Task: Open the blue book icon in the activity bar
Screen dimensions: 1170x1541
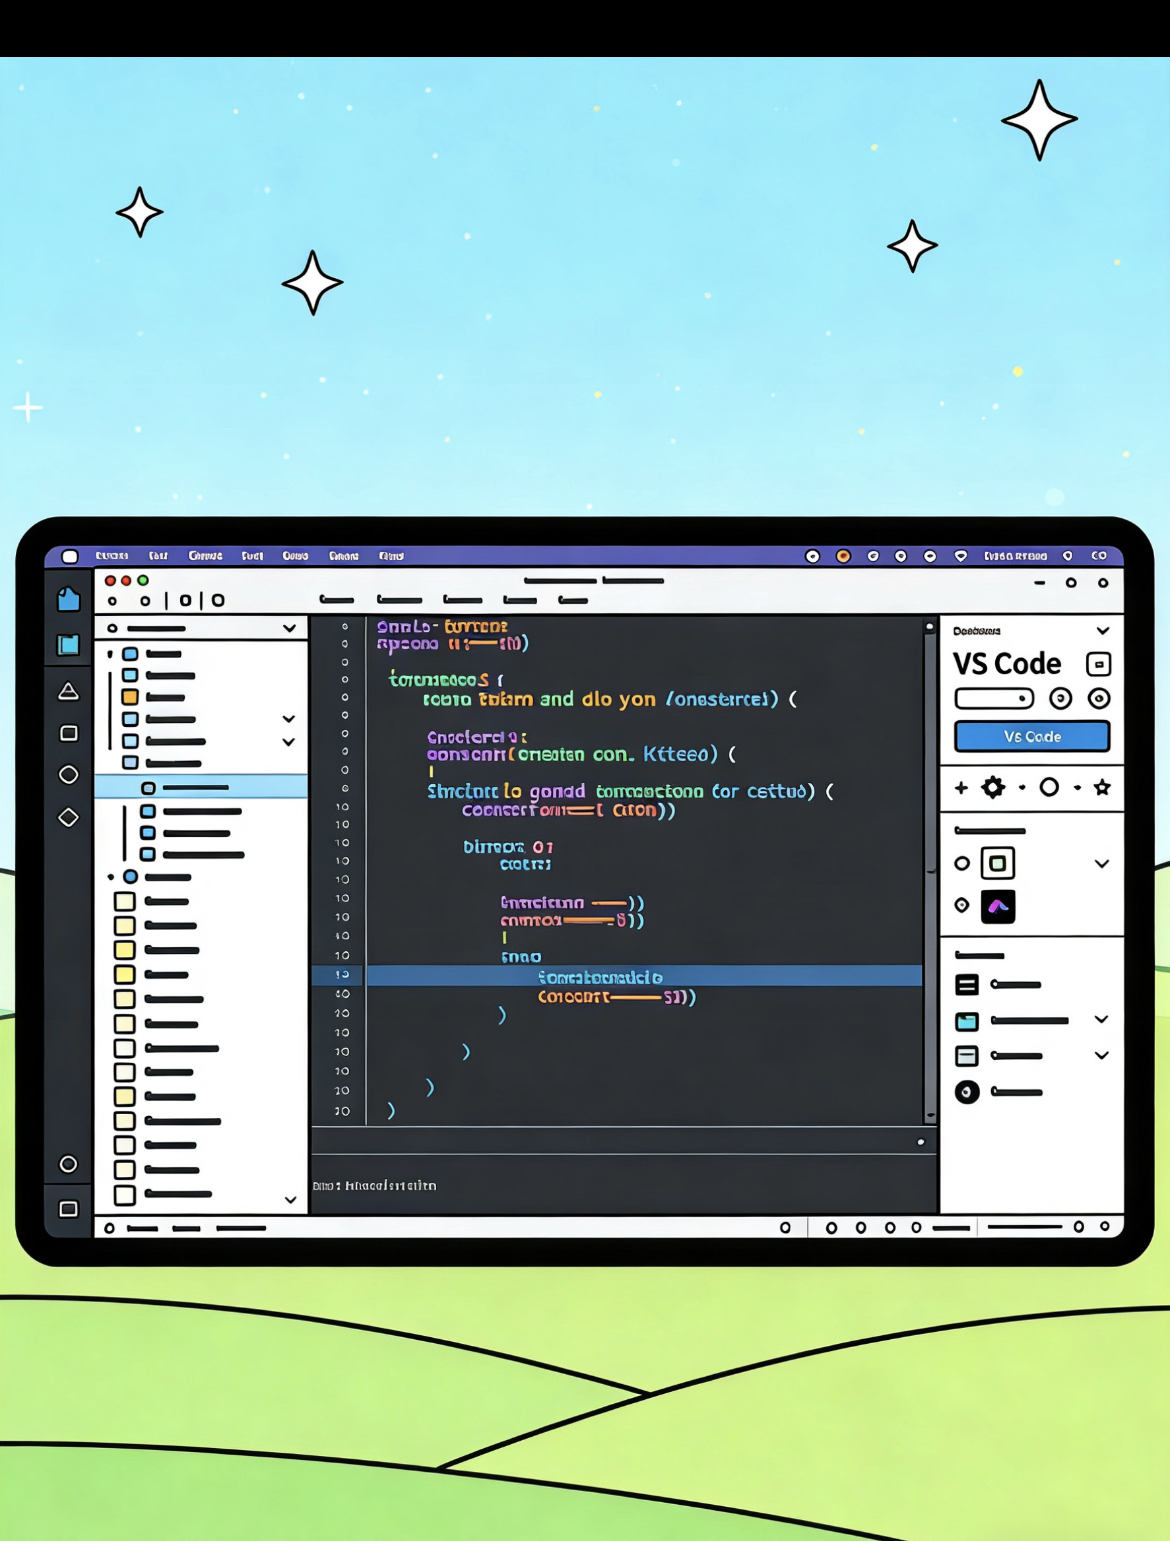Action: click(x=68, y=645)
